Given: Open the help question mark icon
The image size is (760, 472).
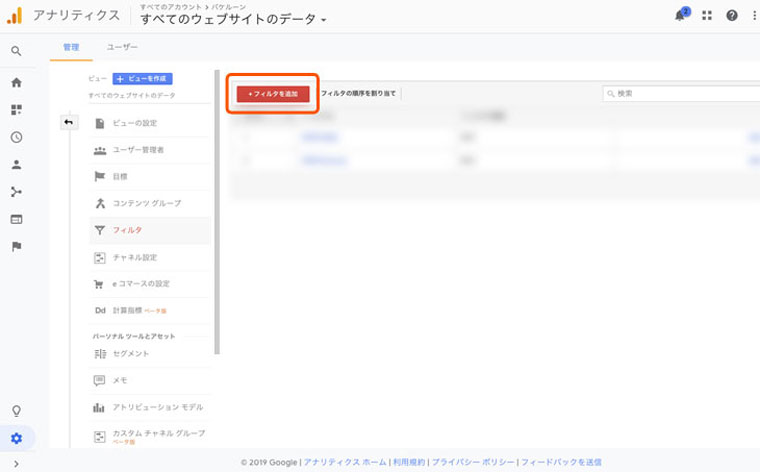Looking at the screenshot, I should [732, 16].
